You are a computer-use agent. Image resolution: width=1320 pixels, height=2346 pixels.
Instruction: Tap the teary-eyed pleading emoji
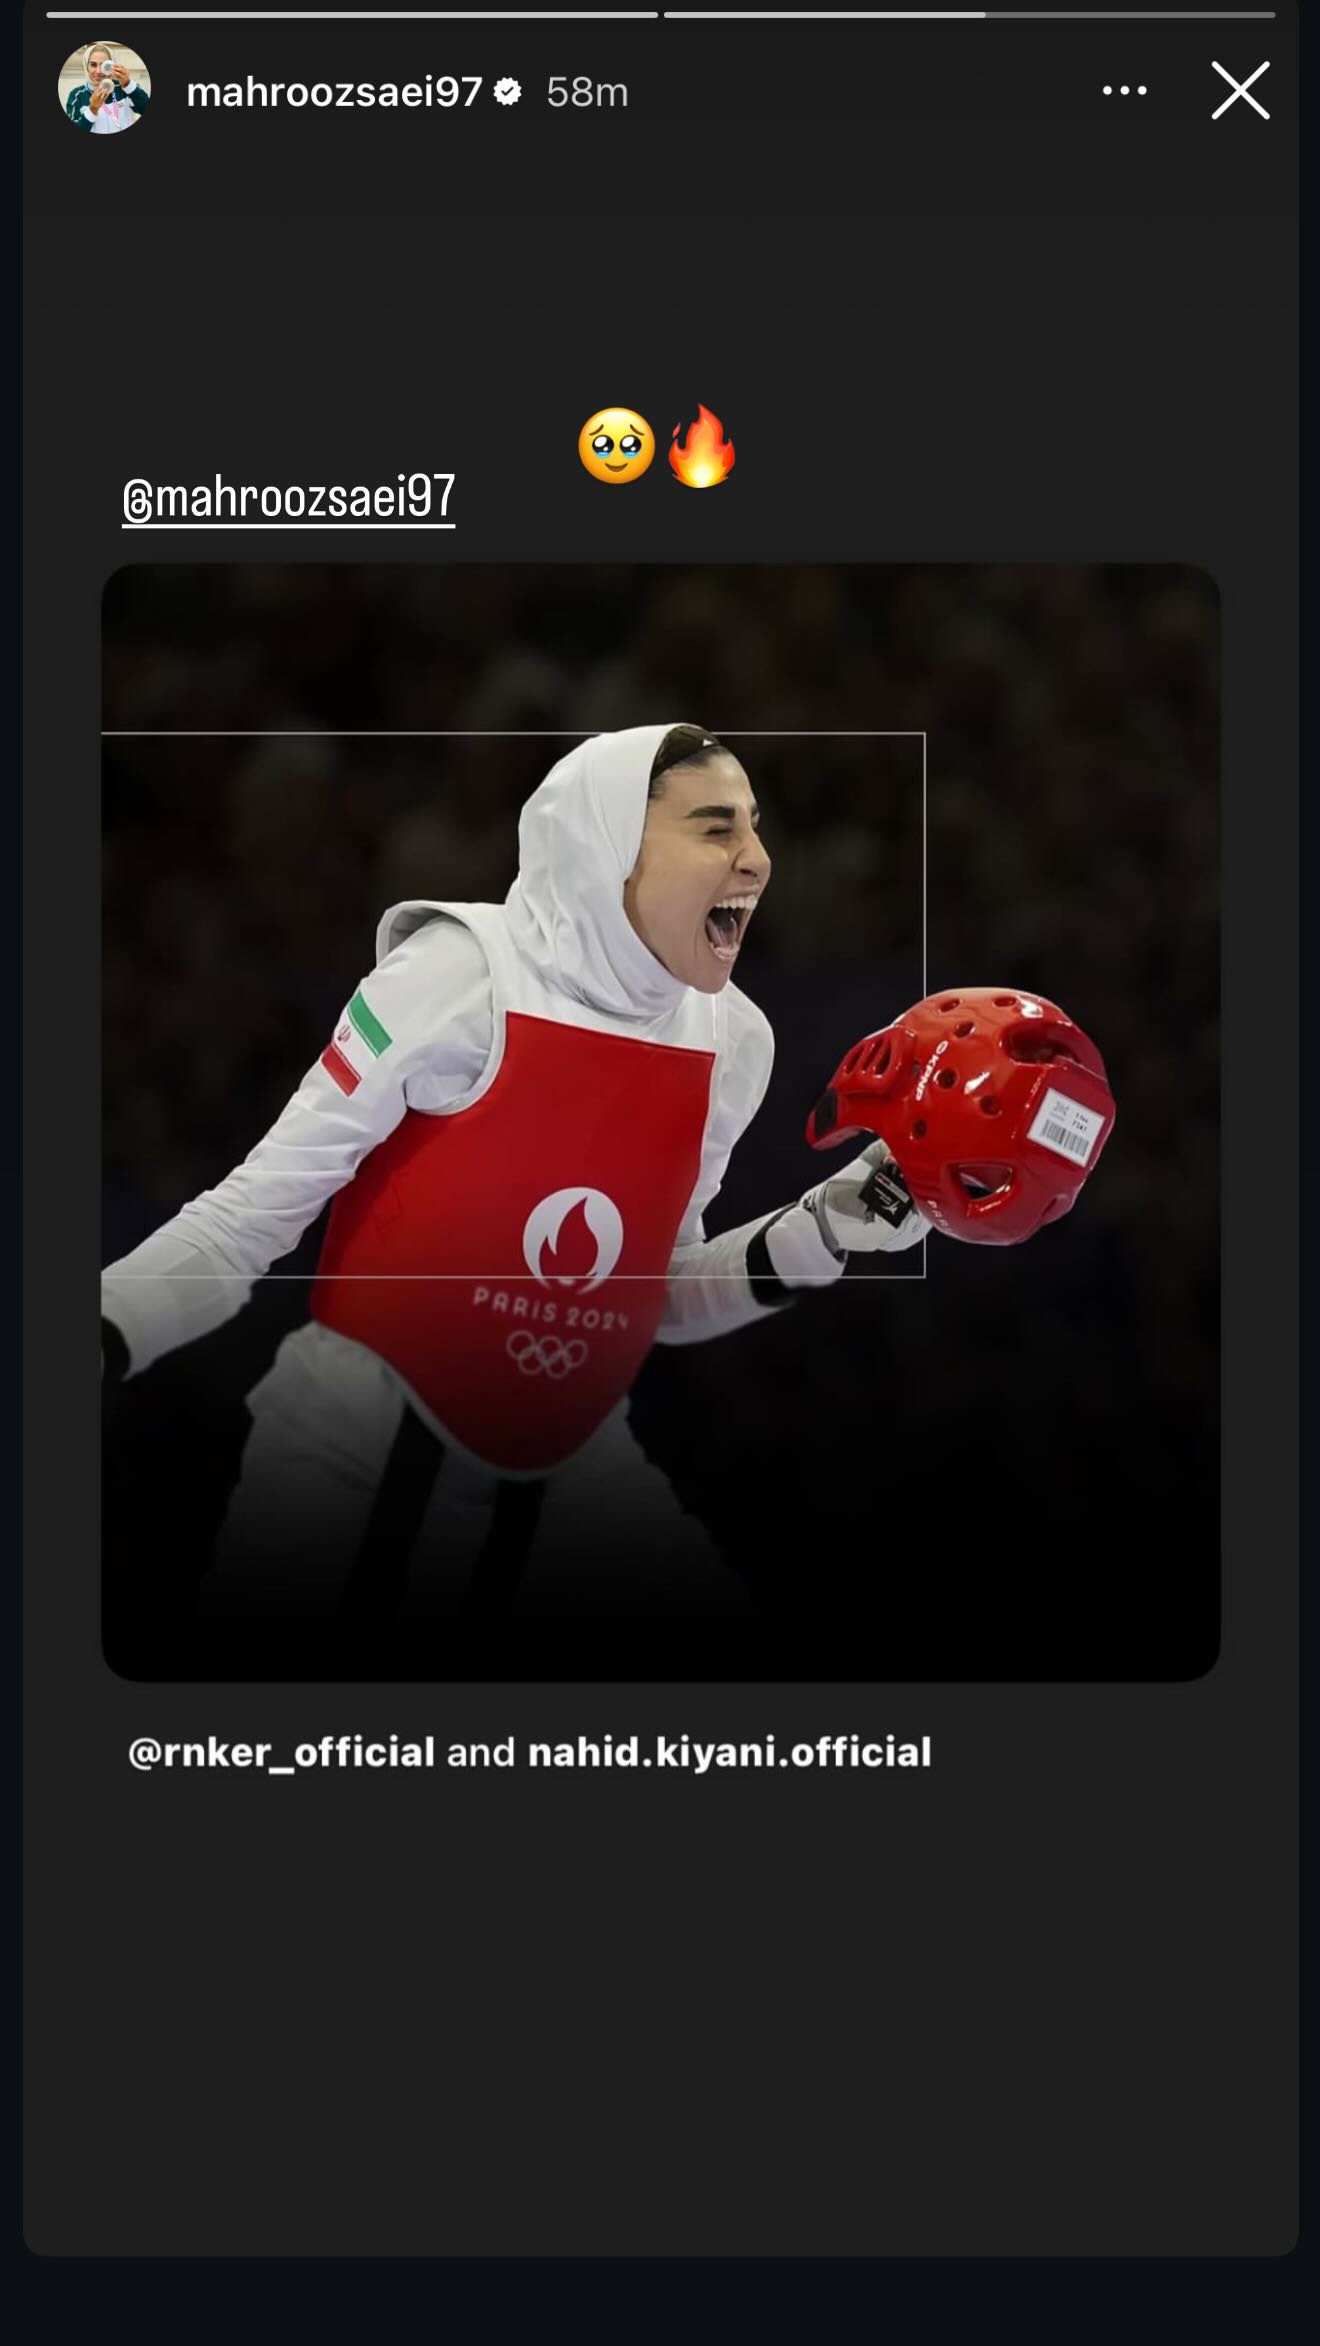[617, 446]
